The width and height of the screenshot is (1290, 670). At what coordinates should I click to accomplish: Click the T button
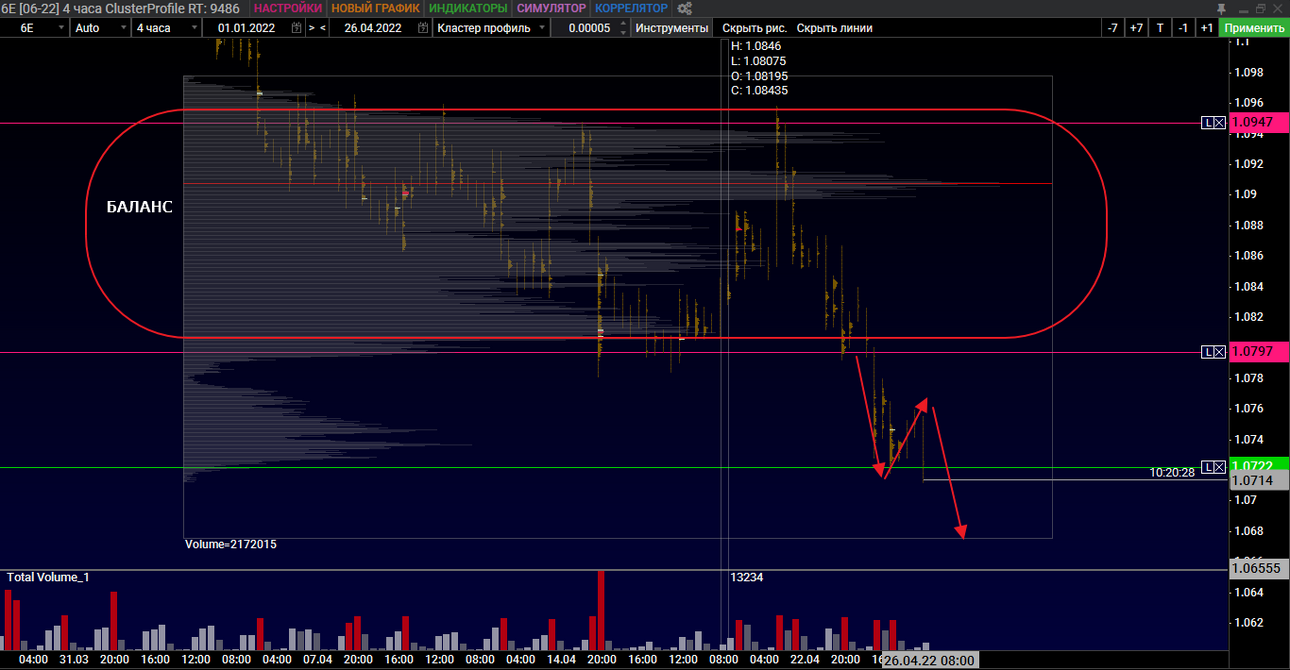(1160, 28)
